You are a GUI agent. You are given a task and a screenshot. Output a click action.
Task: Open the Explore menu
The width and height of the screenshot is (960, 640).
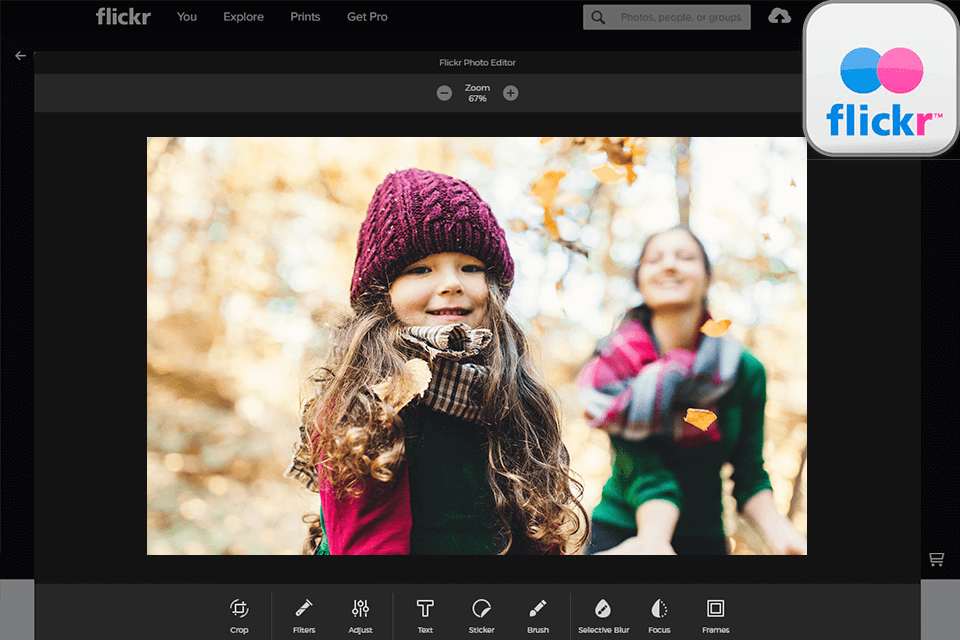(x=244, y=17)
